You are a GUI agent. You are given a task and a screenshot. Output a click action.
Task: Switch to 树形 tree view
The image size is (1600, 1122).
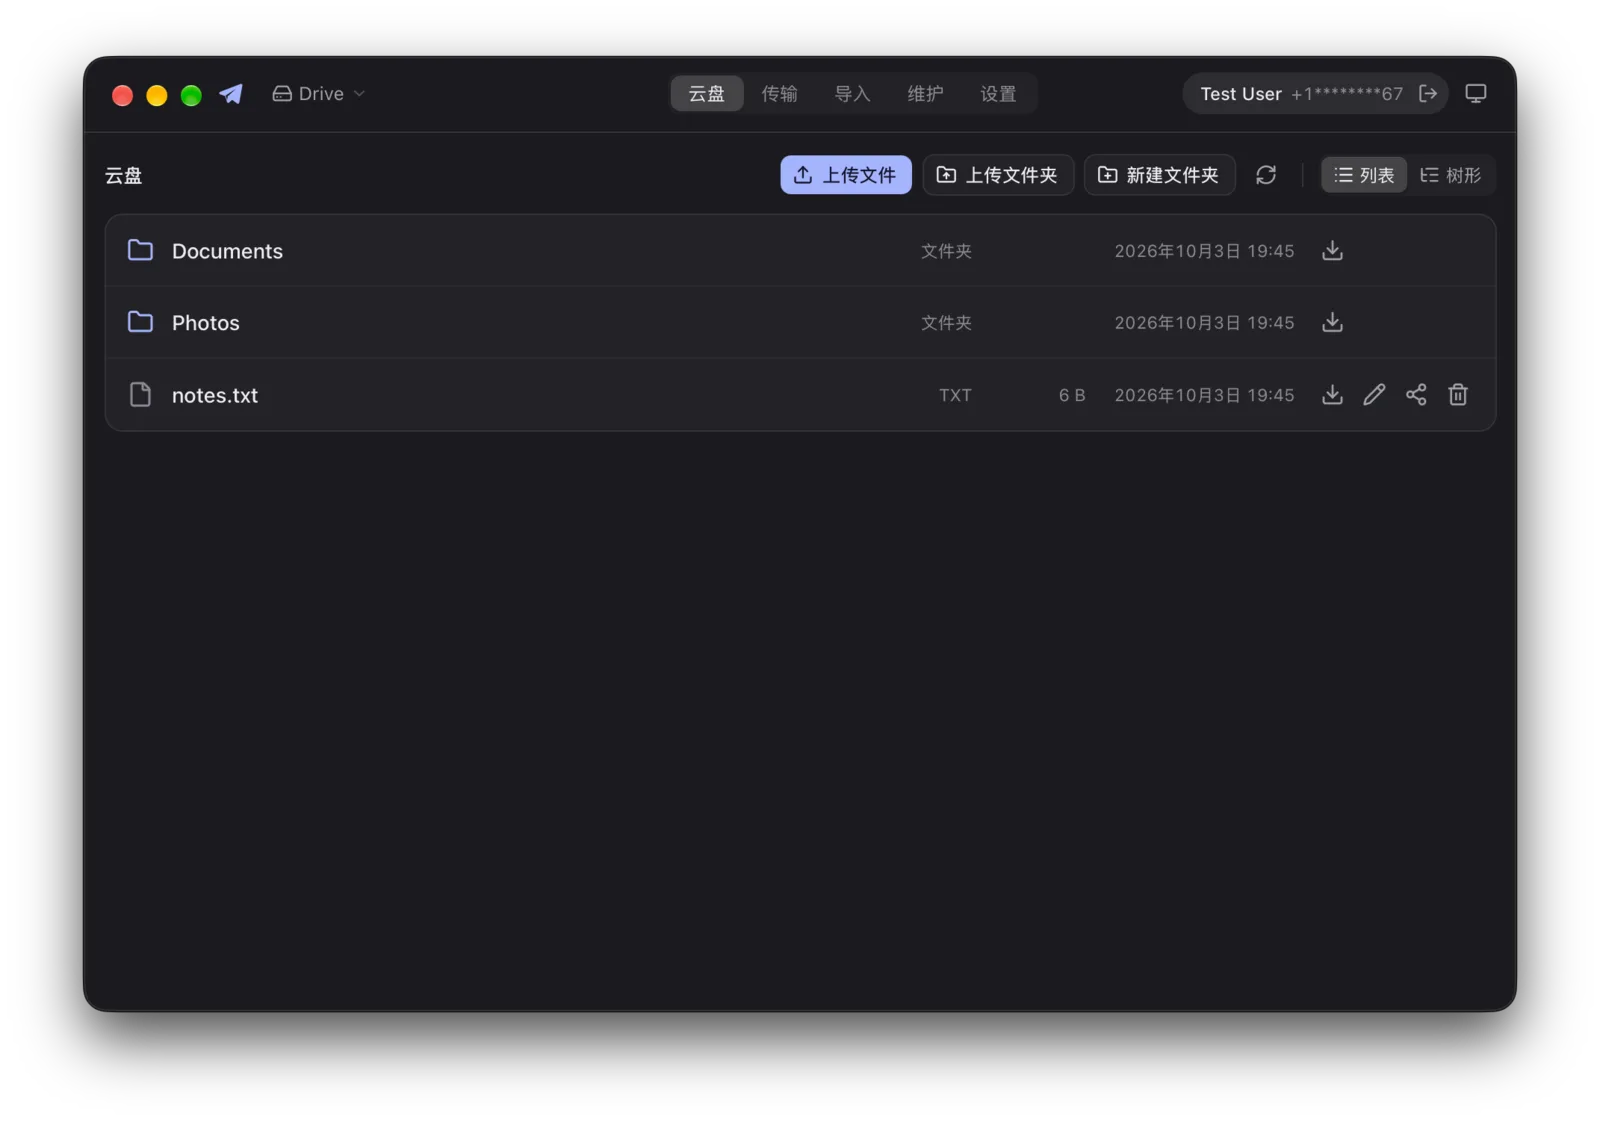1451,175
